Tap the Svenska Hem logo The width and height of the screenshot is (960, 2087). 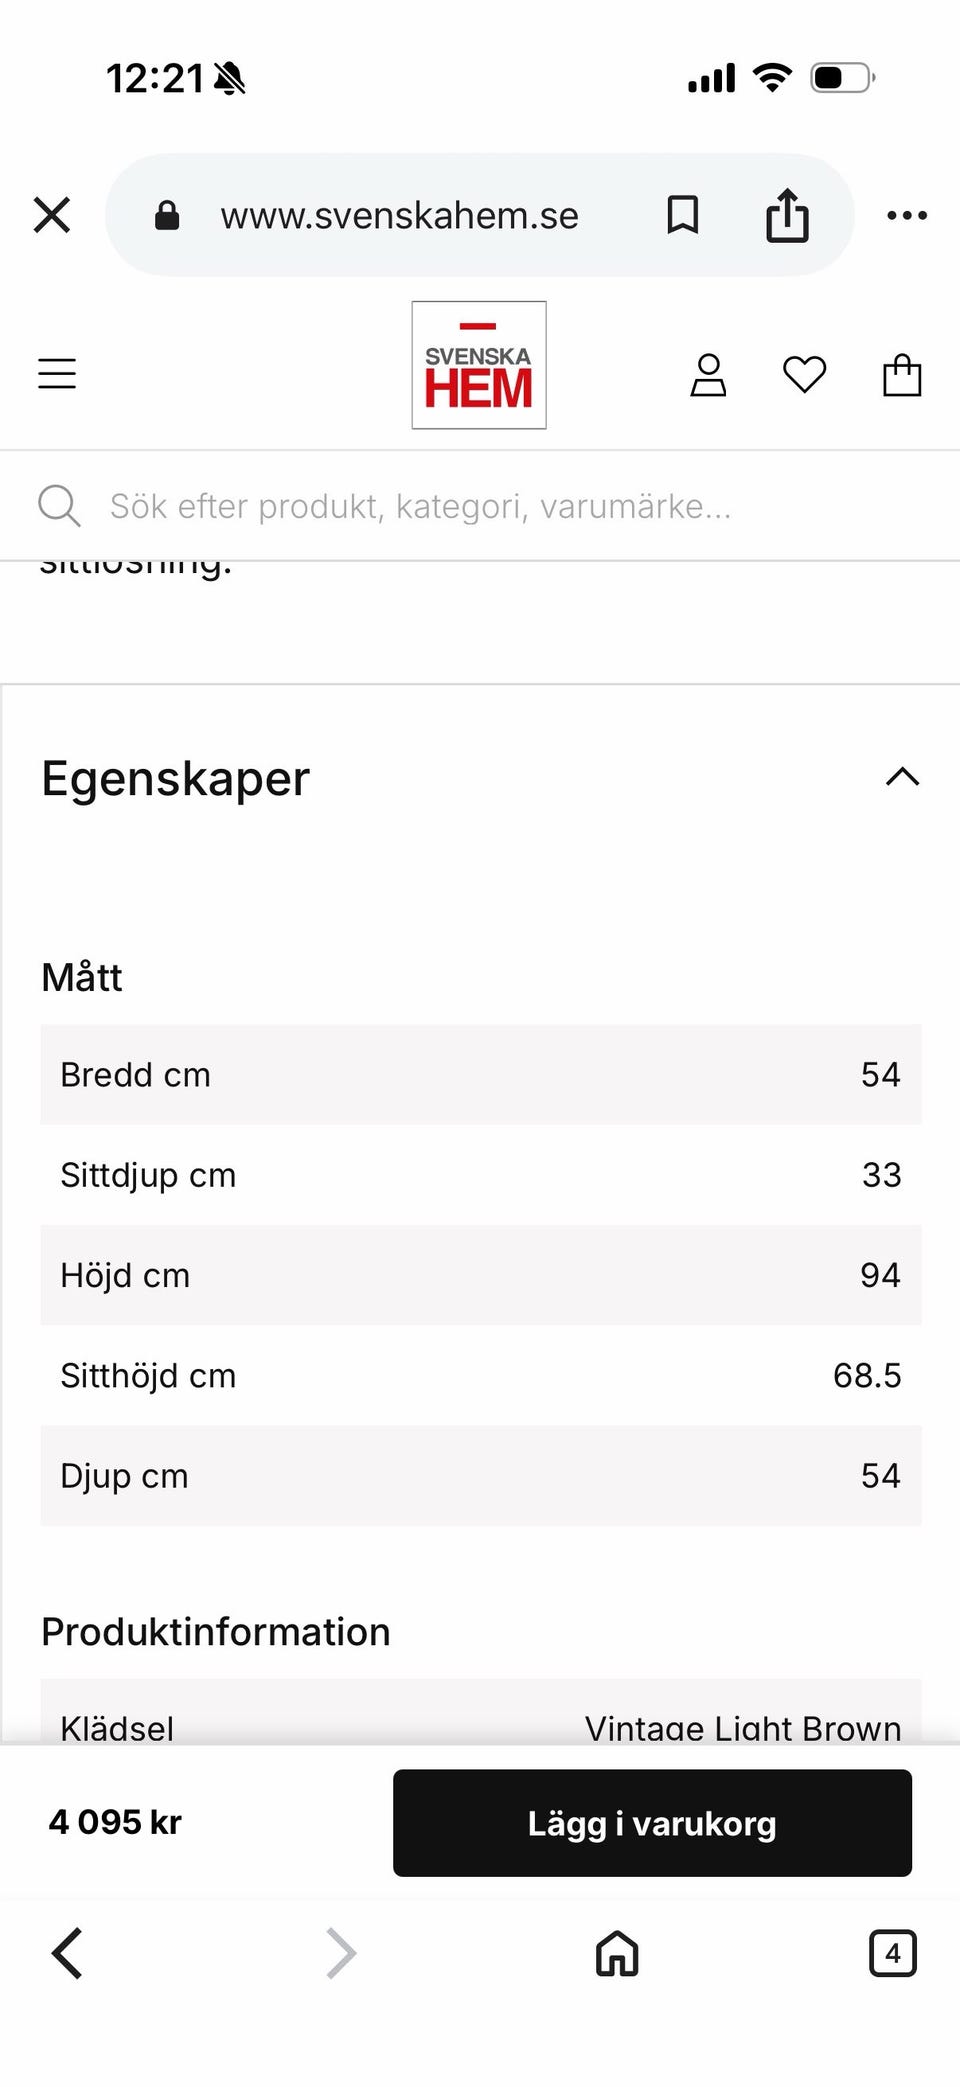(x=479, y=366)
